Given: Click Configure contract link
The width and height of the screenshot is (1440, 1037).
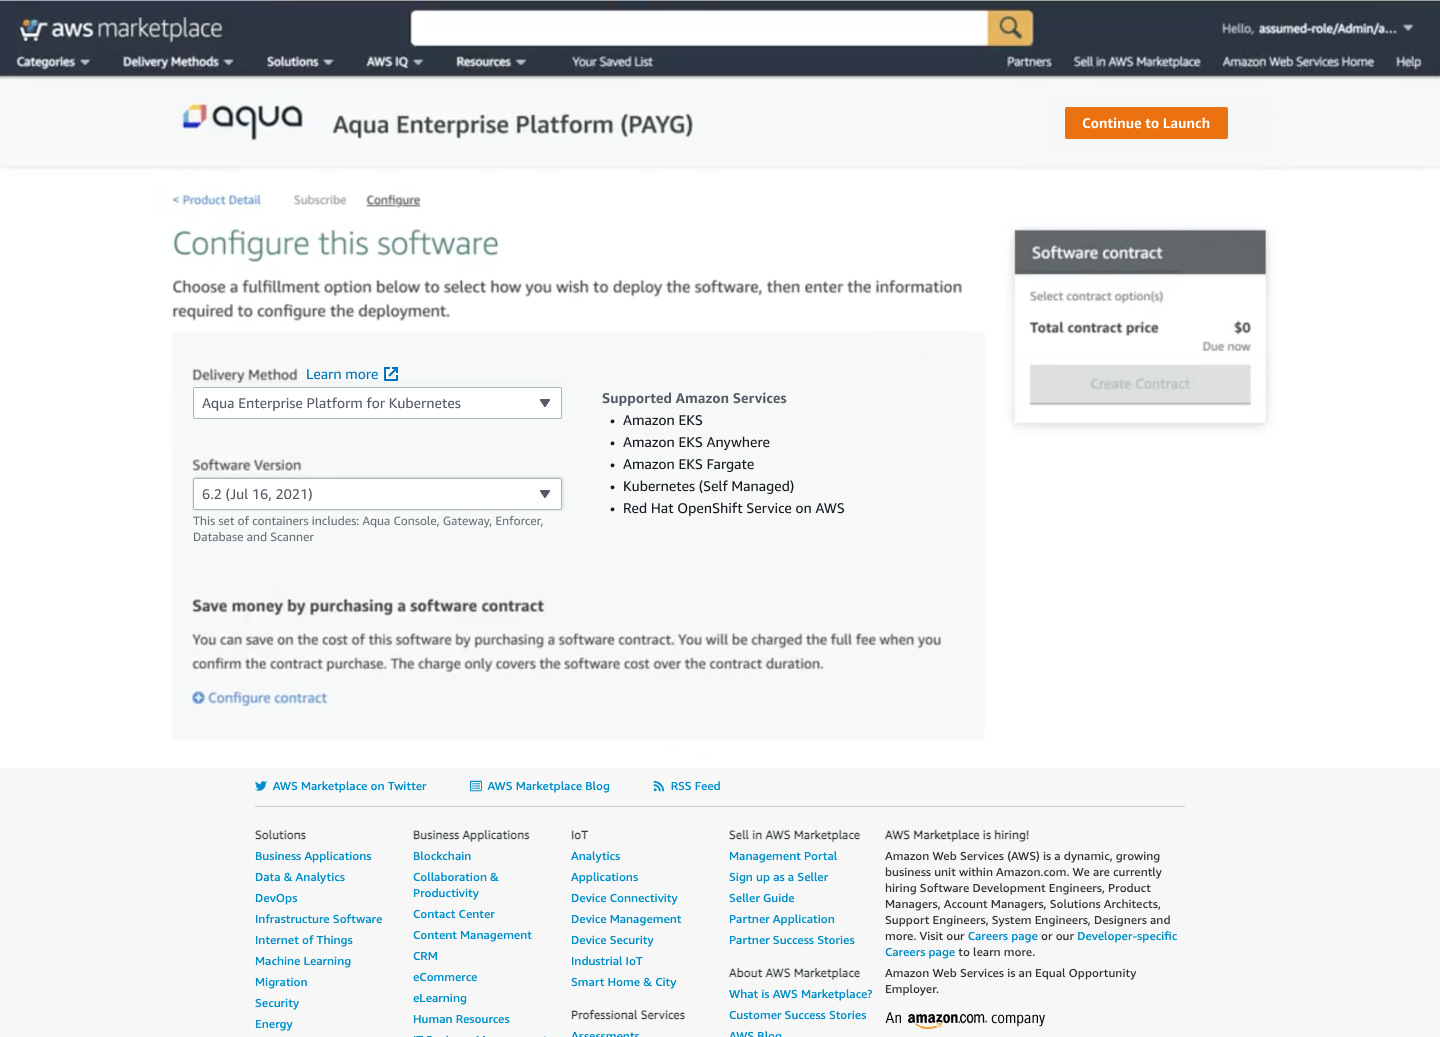Looking at the screenshot, I should tap(267, 698).
